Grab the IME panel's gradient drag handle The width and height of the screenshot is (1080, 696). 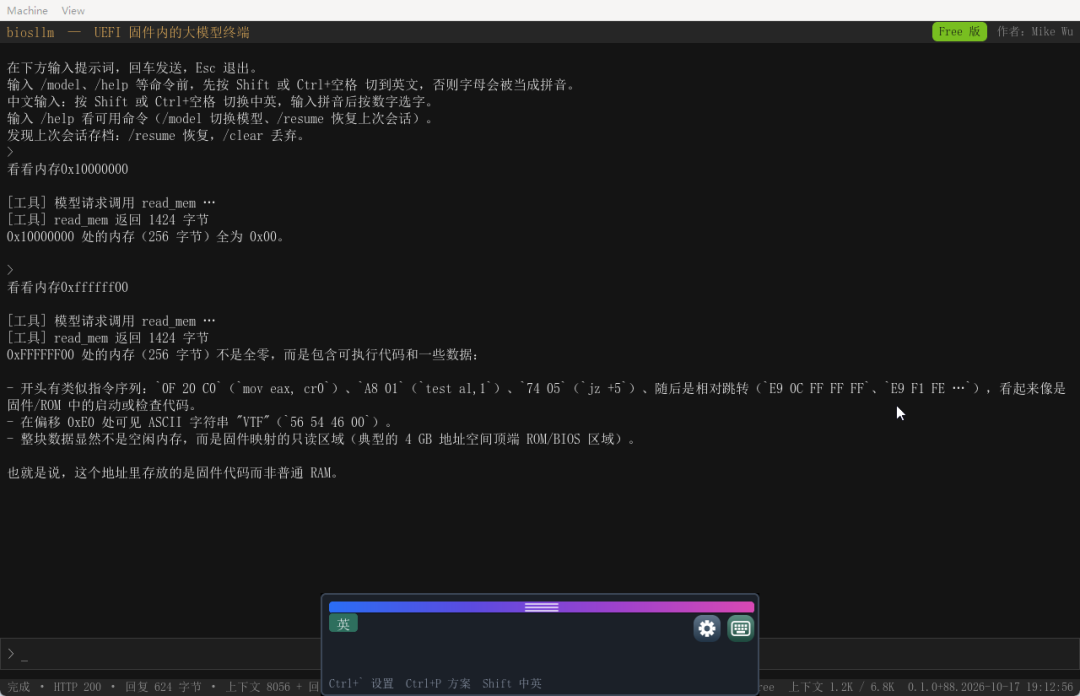point(541,606)
